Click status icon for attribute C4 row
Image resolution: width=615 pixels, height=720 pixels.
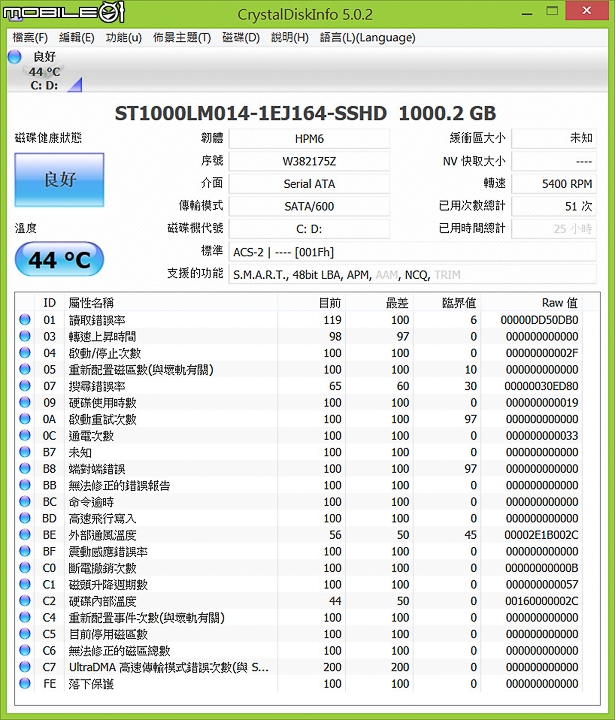tap(25, 617)
